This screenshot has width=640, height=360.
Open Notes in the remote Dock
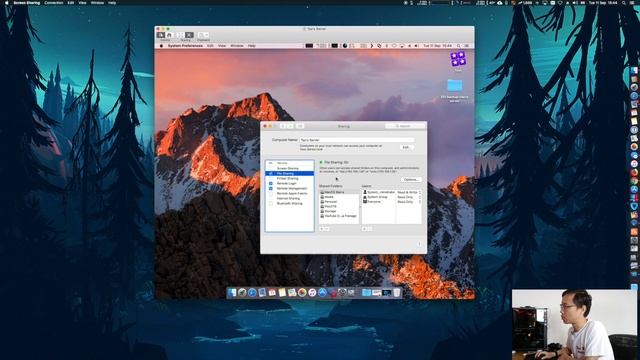[x=282, y=293]
